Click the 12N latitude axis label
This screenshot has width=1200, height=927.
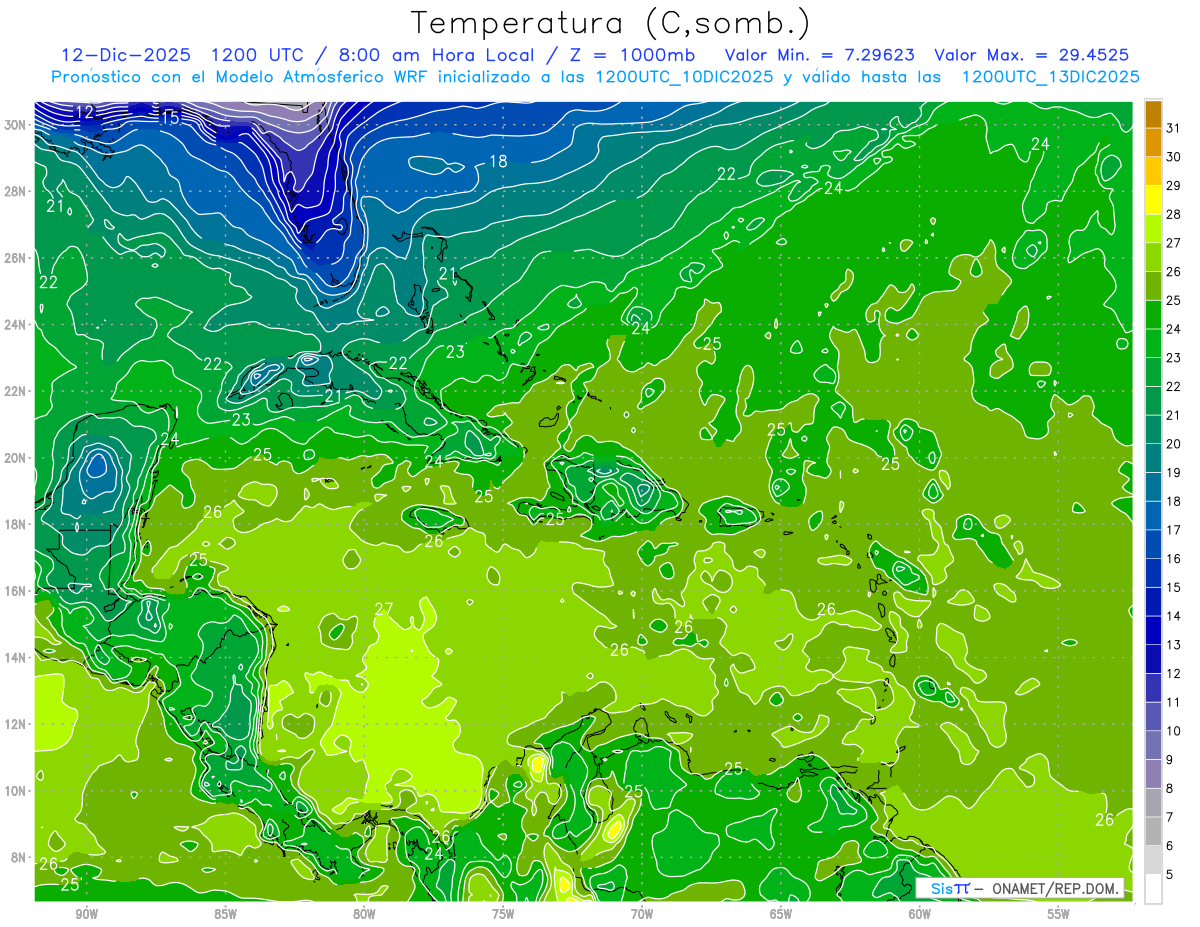pos(15,724)
